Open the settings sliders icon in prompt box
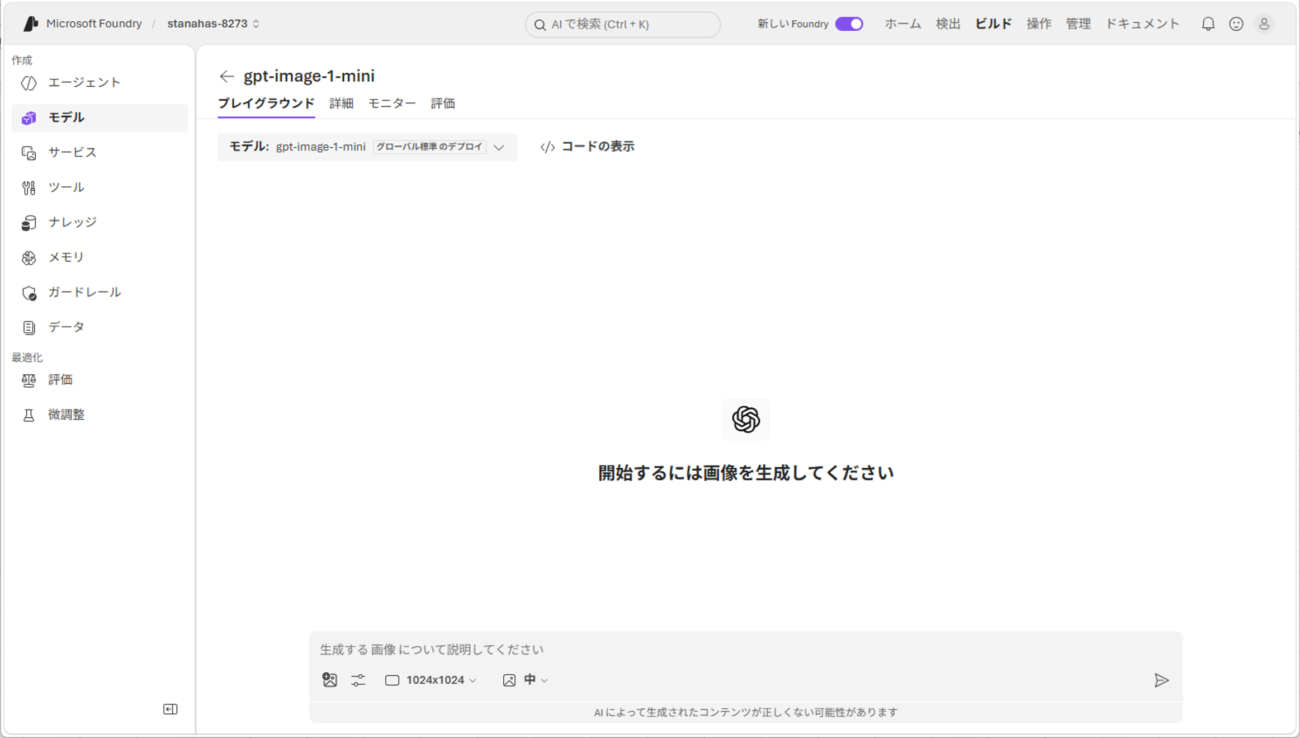This screenshot has width=1300, height=738. [358, 680]
